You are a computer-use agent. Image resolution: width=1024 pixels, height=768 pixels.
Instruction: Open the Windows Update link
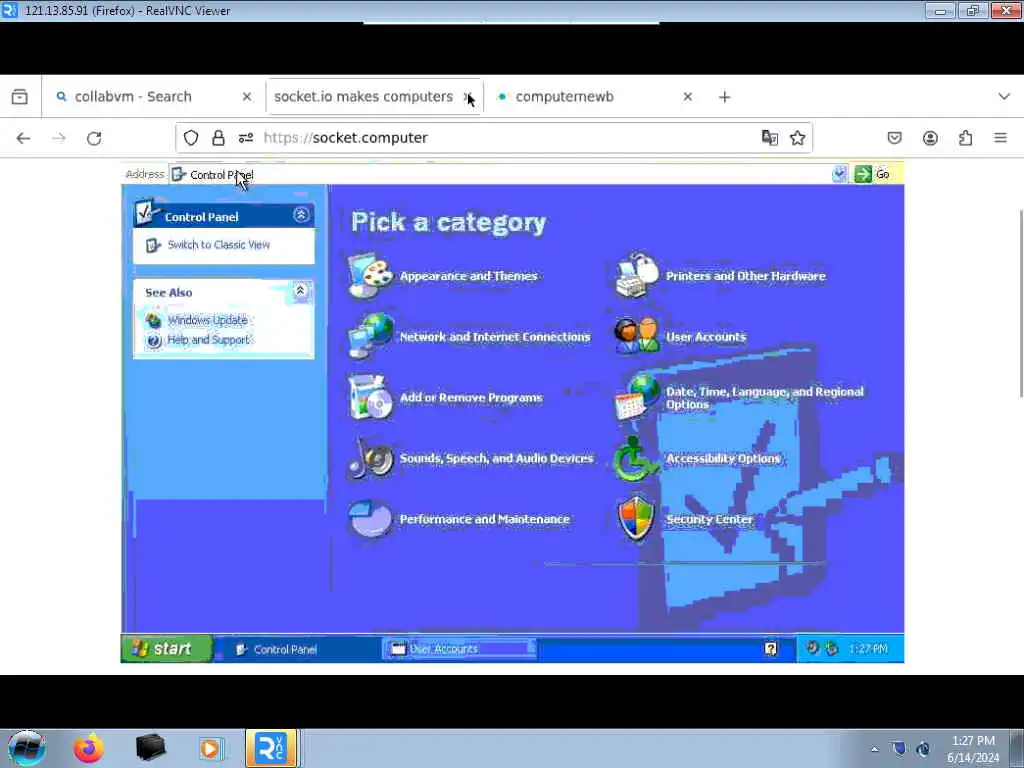(208, 320)
